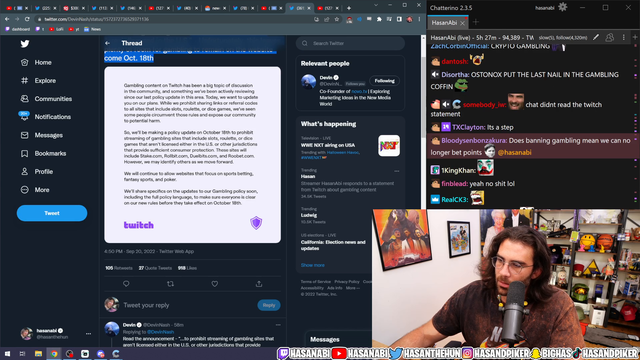Click the more options dots on Hasan trend
Screen dimensions: 640x360
397,171
